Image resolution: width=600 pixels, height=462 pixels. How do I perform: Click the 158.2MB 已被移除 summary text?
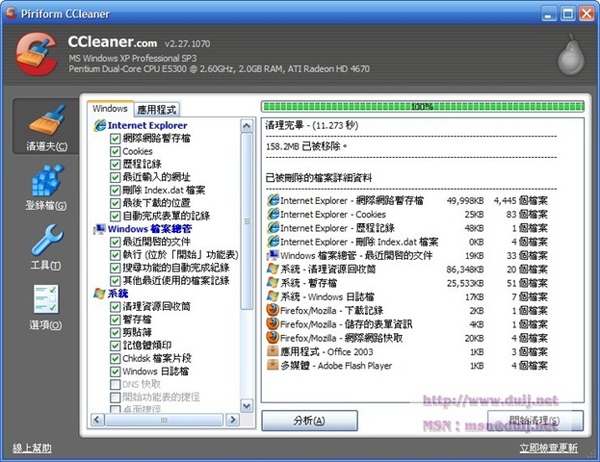307,147
